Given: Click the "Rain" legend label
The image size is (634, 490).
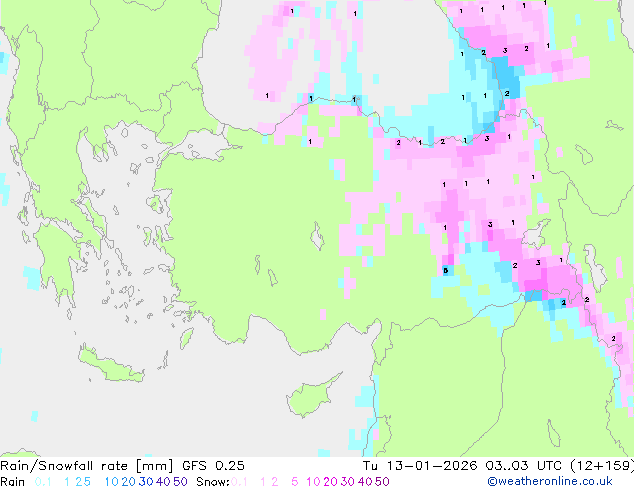Looking at the screenshot, I should [x=13, y=482].
